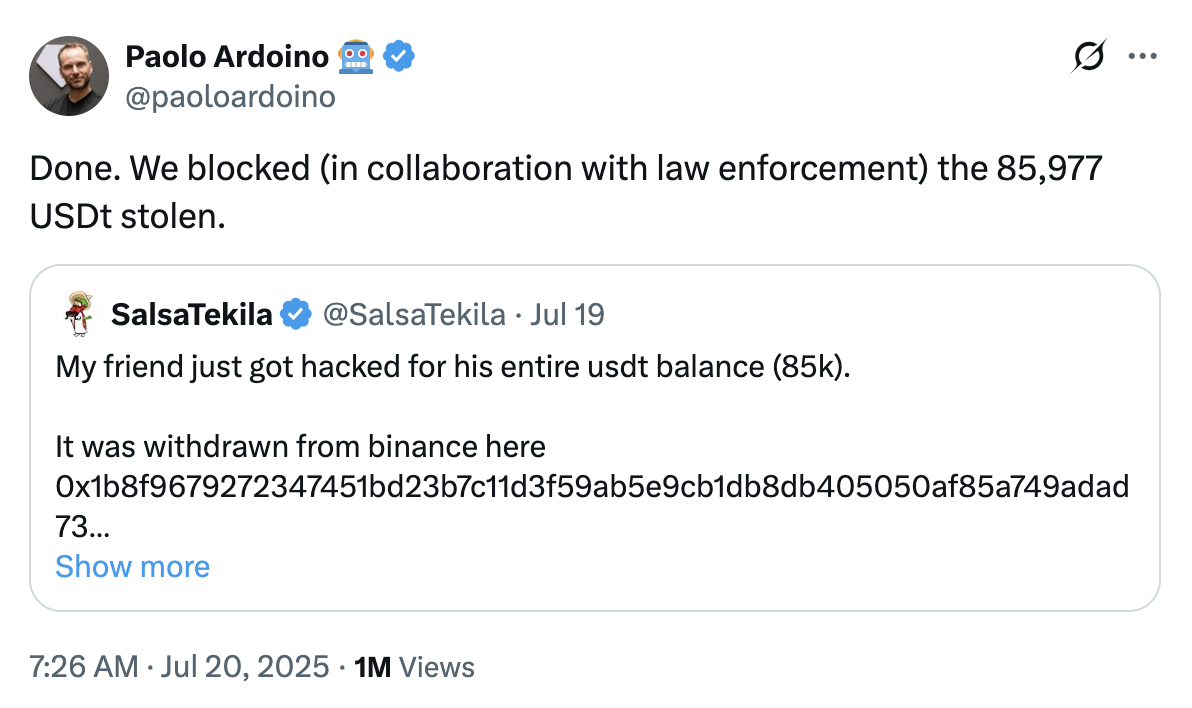
Task: Click the robot emoji in the display name
Action: tap(358, 56)
